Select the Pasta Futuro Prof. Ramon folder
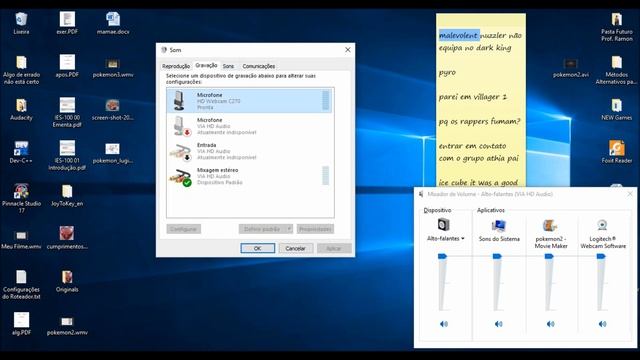640x360 pixels. pyautogui.click(x=617, y=27)
